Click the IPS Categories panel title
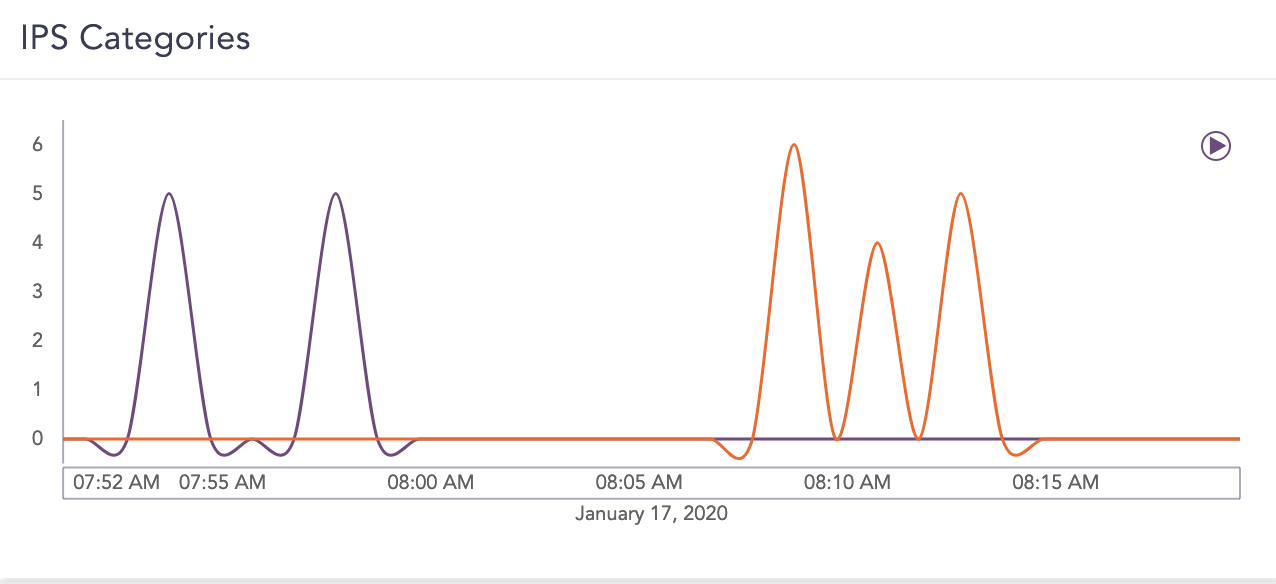The image size is (1276, 584). pyautogui.click(x=136, y=38)
